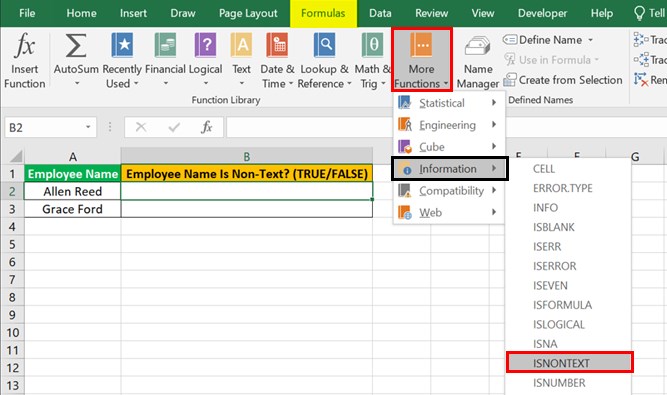Choose the ERROR.TYPE function
The image size is (667, 395).
coord(568,188)
